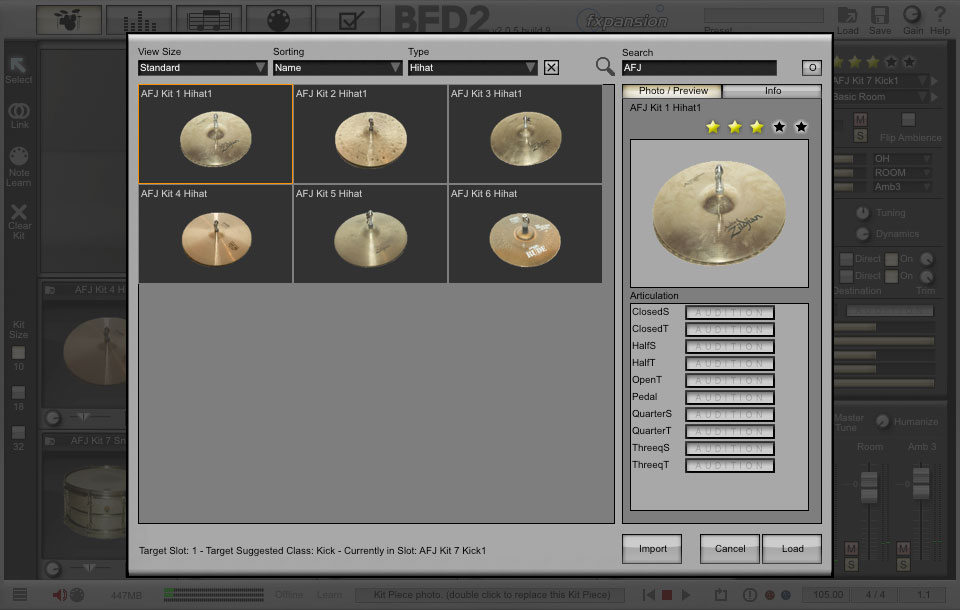Click the MIDI connector icon in status bar
Screen dimensions: 960x610
pyautogui.click(x=78, y=595)
